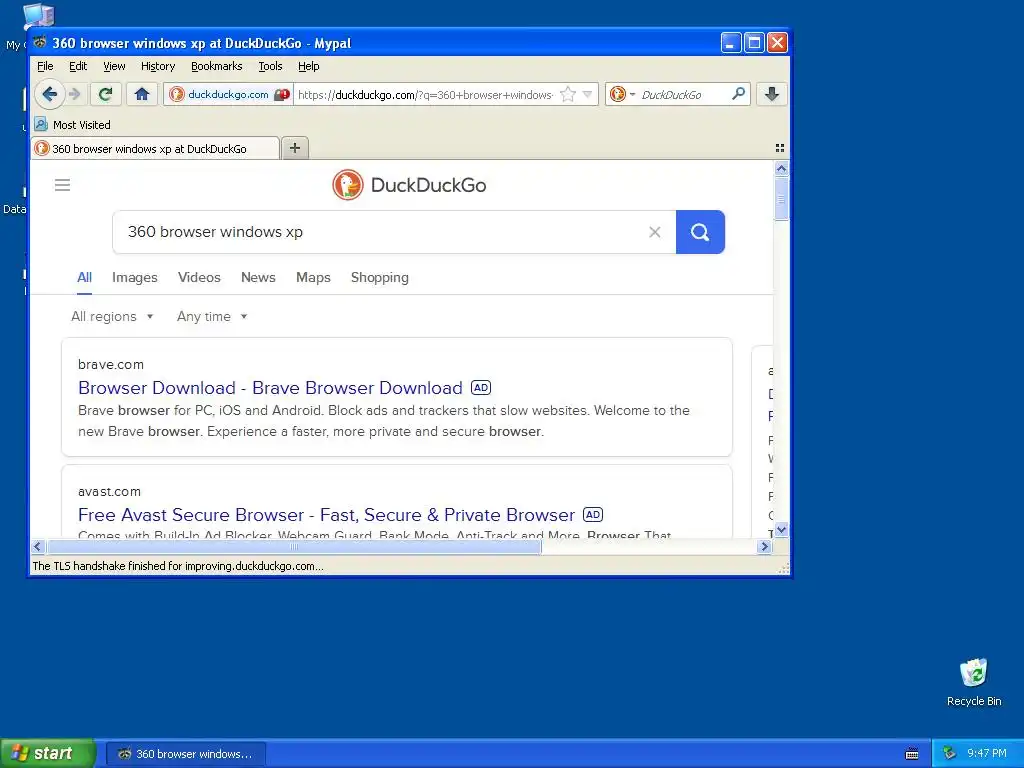Open the Most Visited bookmarks folder
The height and width of the screenshot is (768, 1024).
point(72,125)
